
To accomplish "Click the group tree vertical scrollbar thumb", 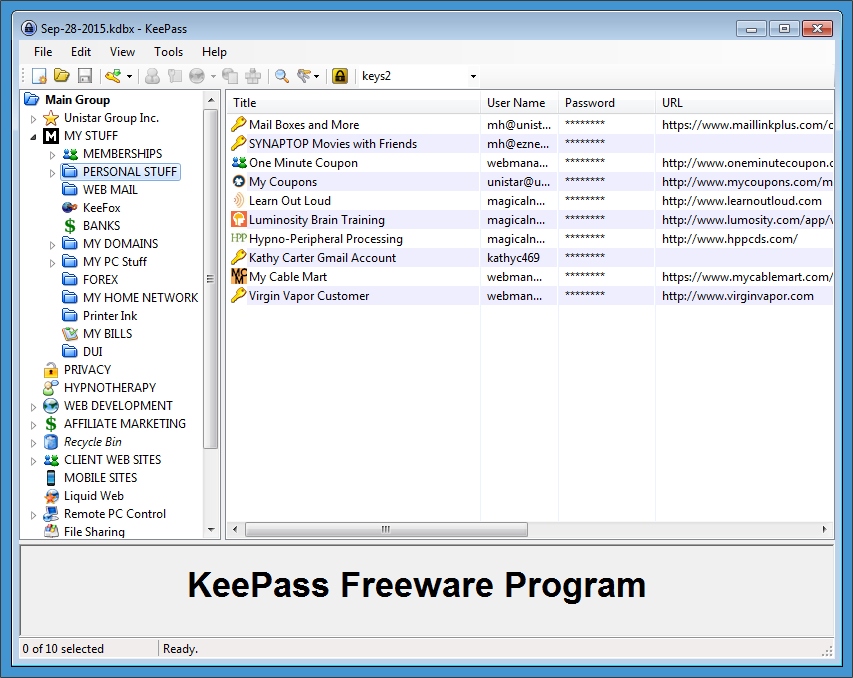I will [x=211, y=279].
